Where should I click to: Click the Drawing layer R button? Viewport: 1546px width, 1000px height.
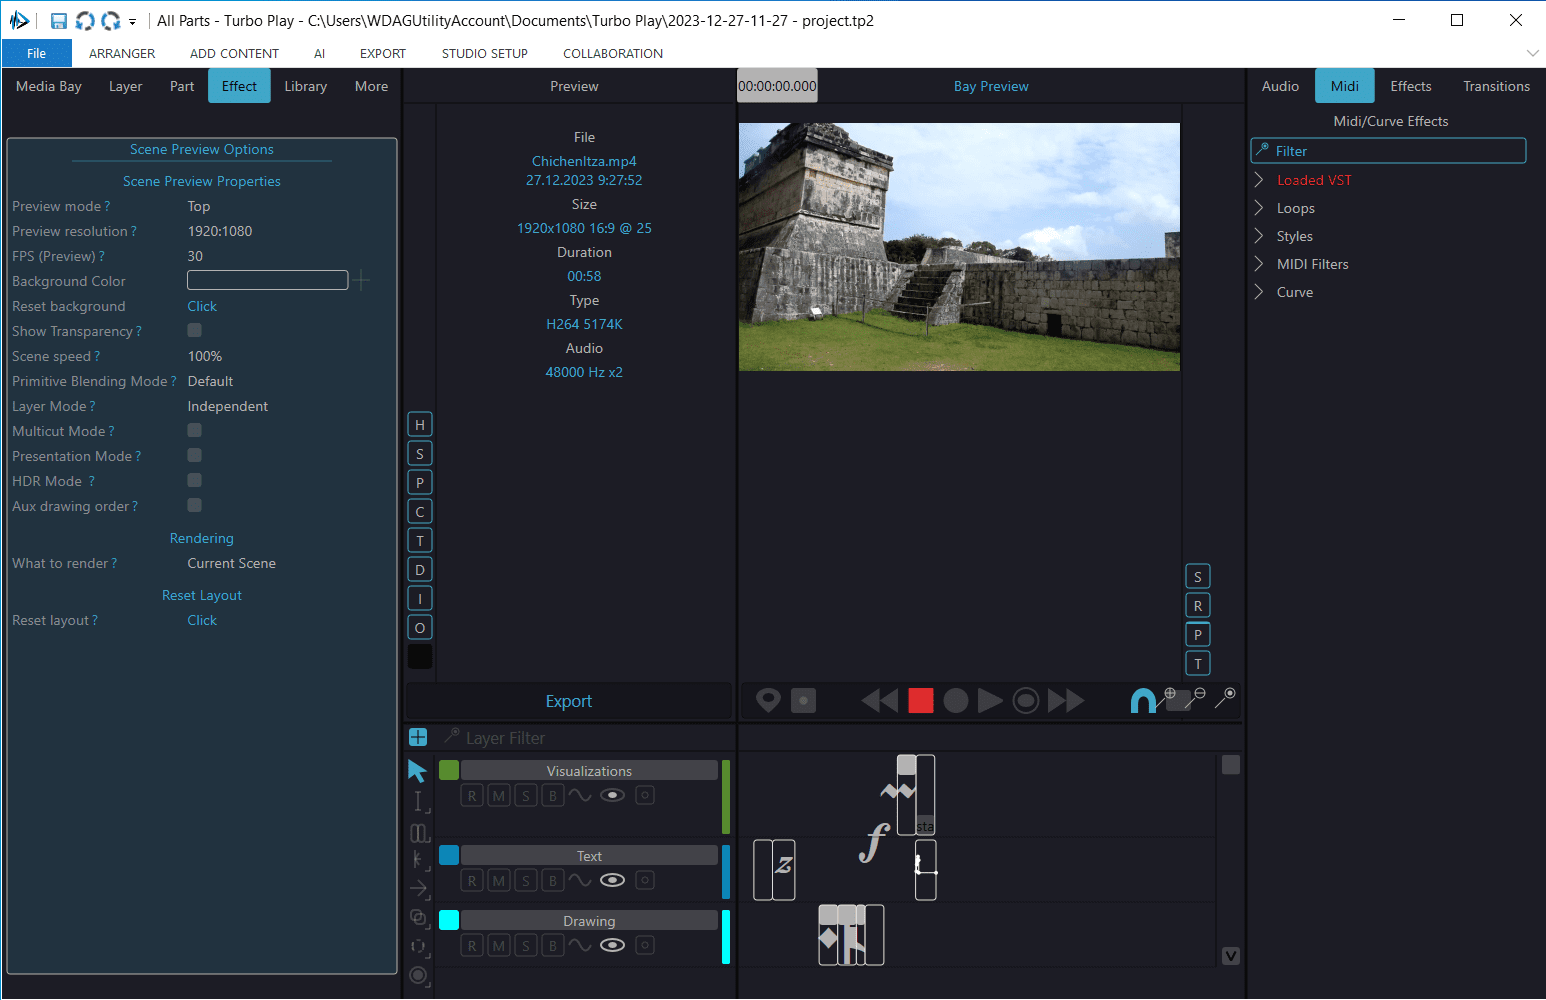tap(472, 945)
